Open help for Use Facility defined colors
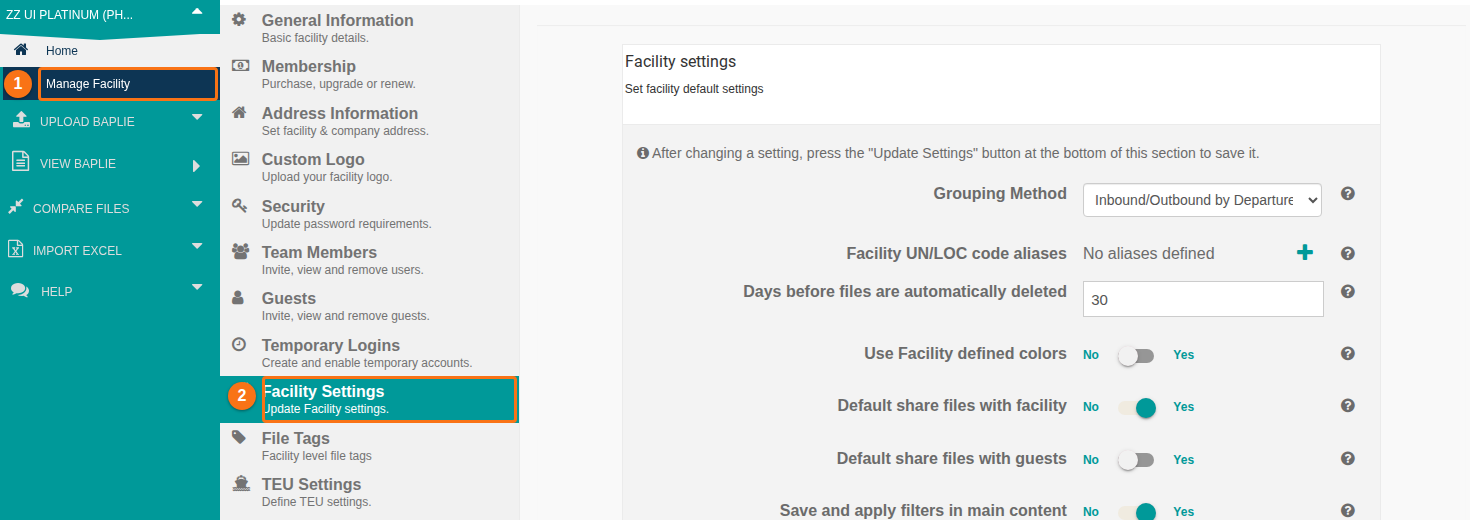1470x520 pixels. (1347, 353)
